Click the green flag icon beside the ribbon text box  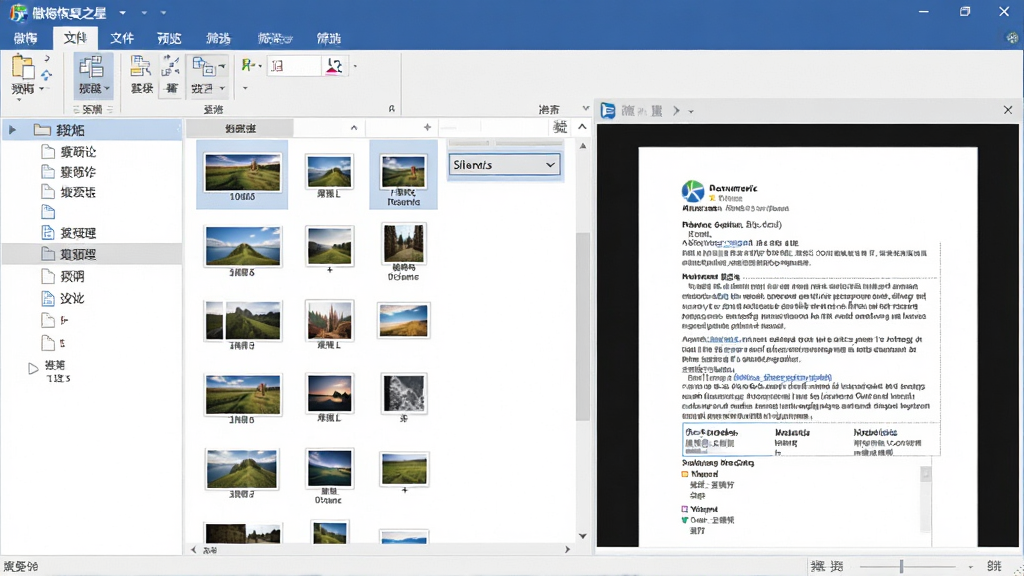[x=248, y=65]
